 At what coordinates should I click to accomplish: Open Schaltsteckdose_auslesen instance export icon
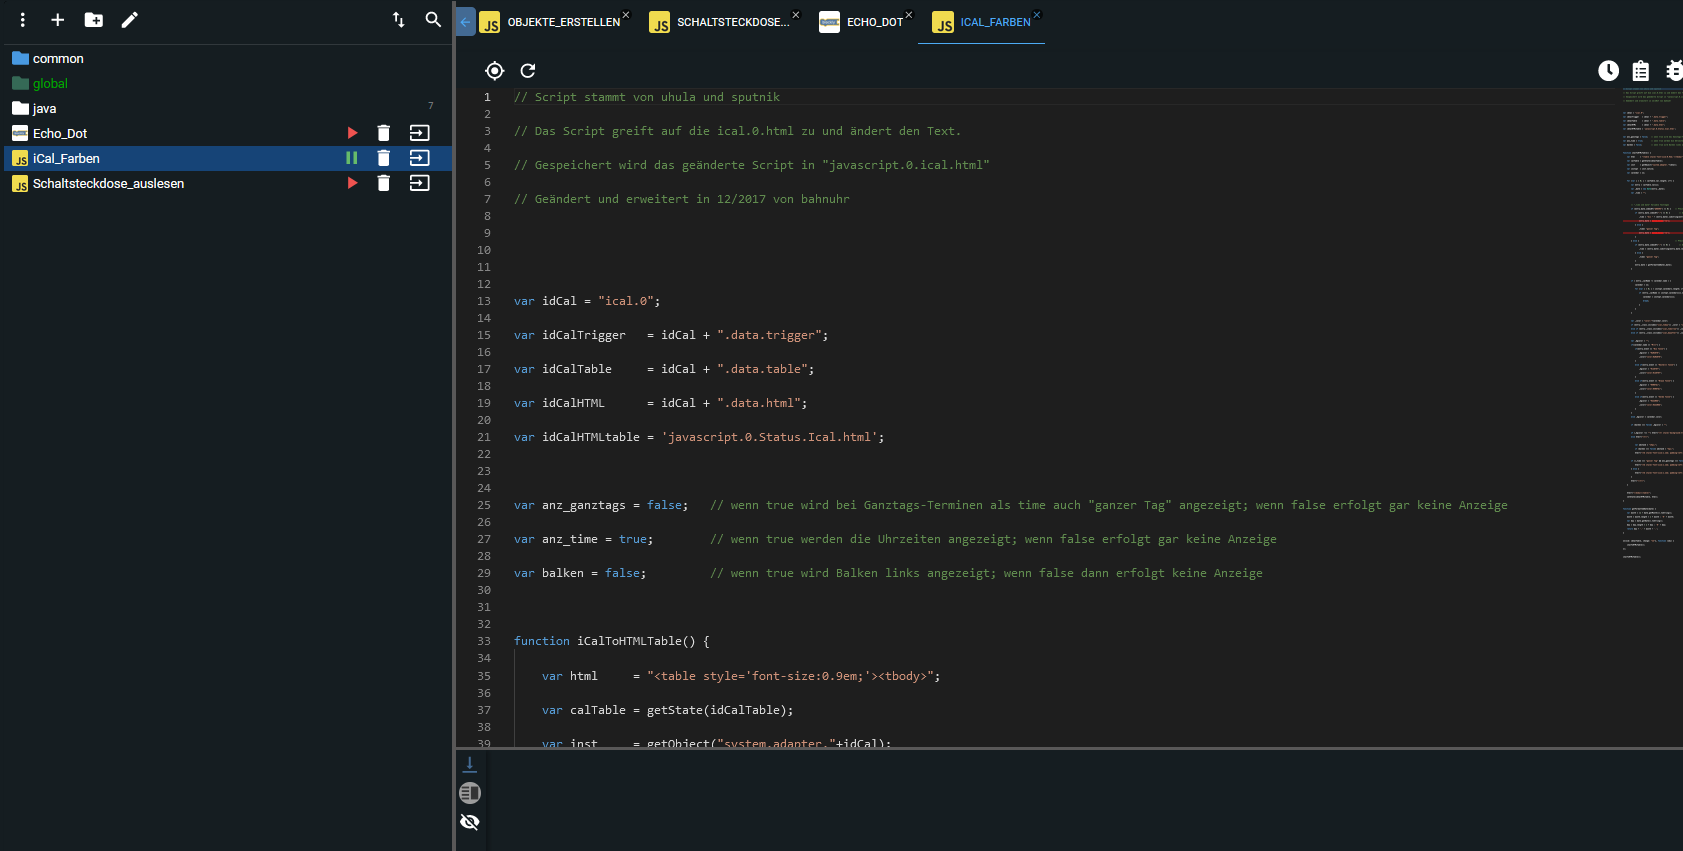(x=420, y=183)
